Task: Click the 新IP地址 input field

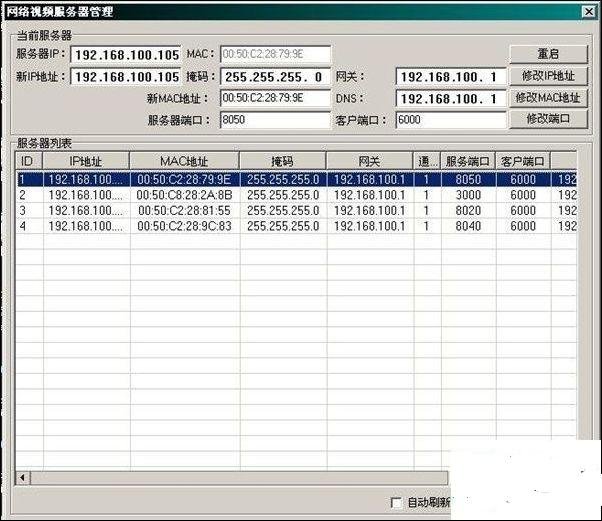Action: pyautogui.click(x=126, y=76)
